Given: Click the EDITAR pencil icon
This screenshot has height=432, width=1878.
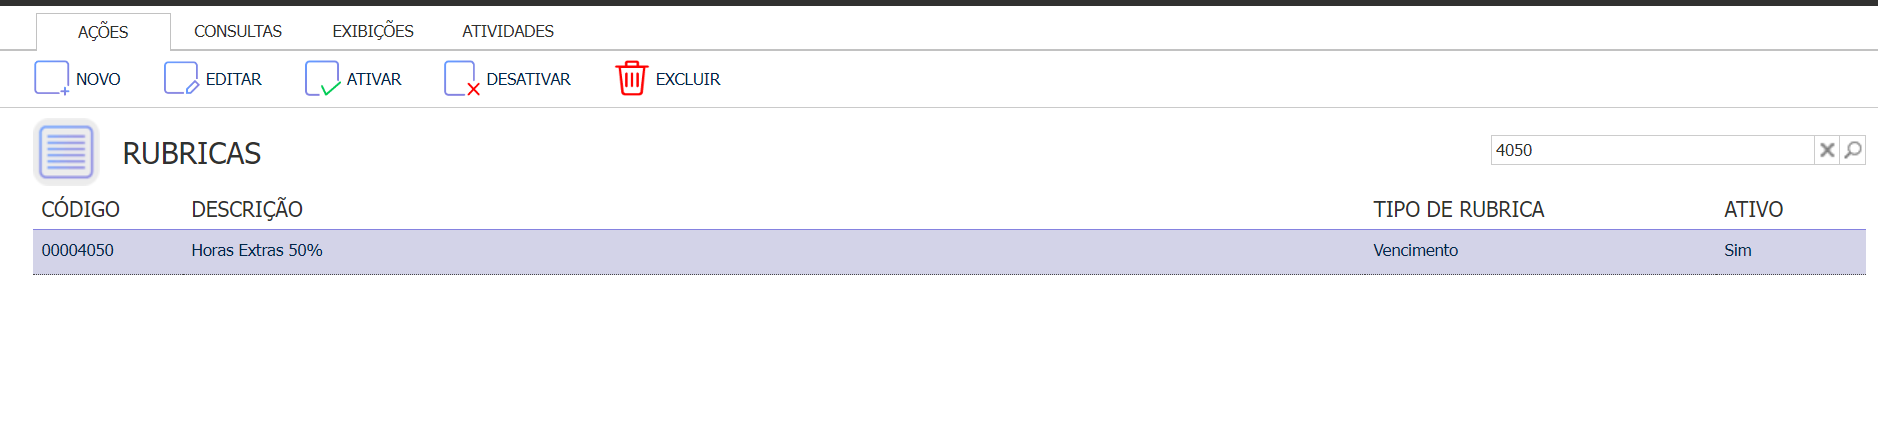Looking at the screenshot, I should tap(181, 78).
